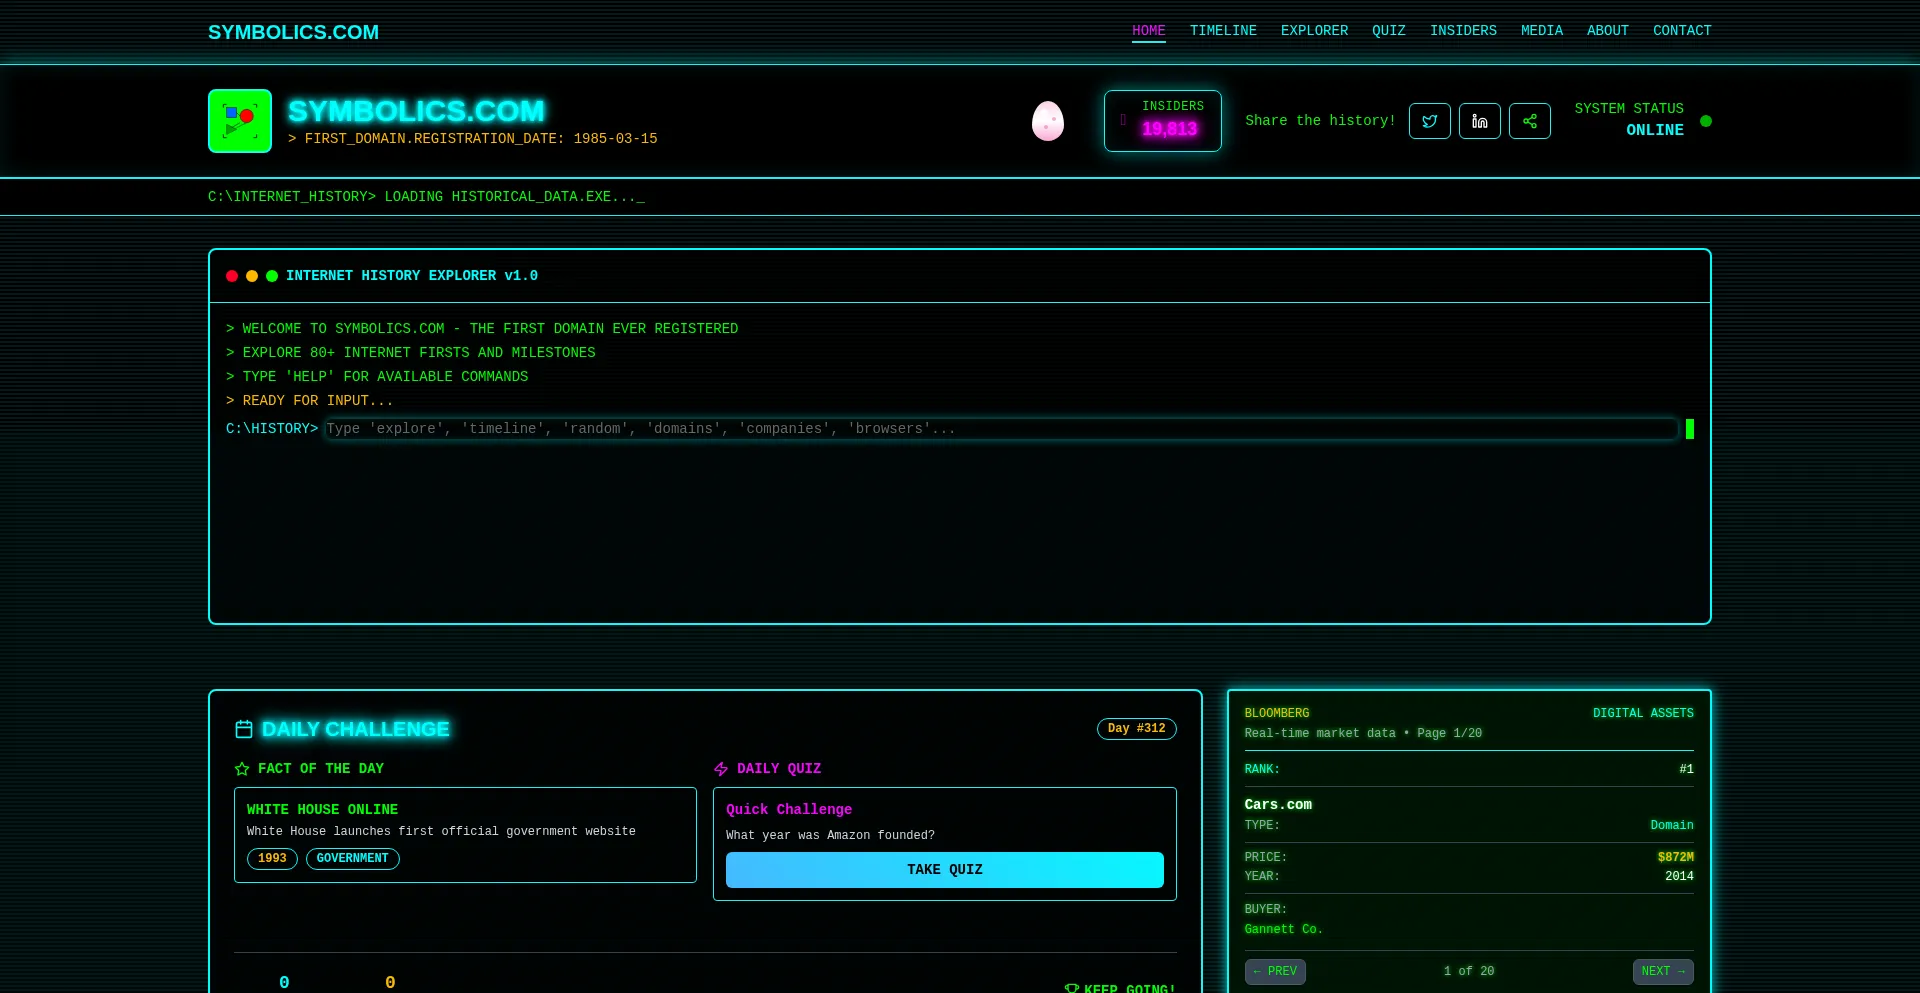This screenshot has height=993, width=1920.
Task: Go to next digital asset page
Action: [1662, 971]
